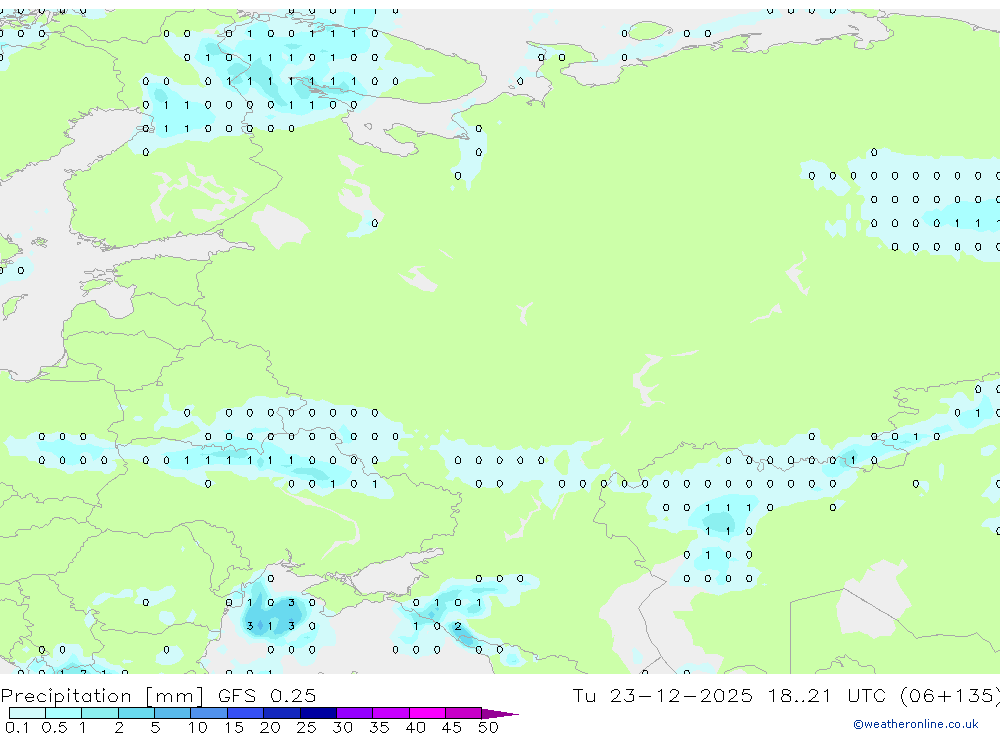Click the legend label '40'
Viewport: 1000px width, 733px height.
(415, 727)
